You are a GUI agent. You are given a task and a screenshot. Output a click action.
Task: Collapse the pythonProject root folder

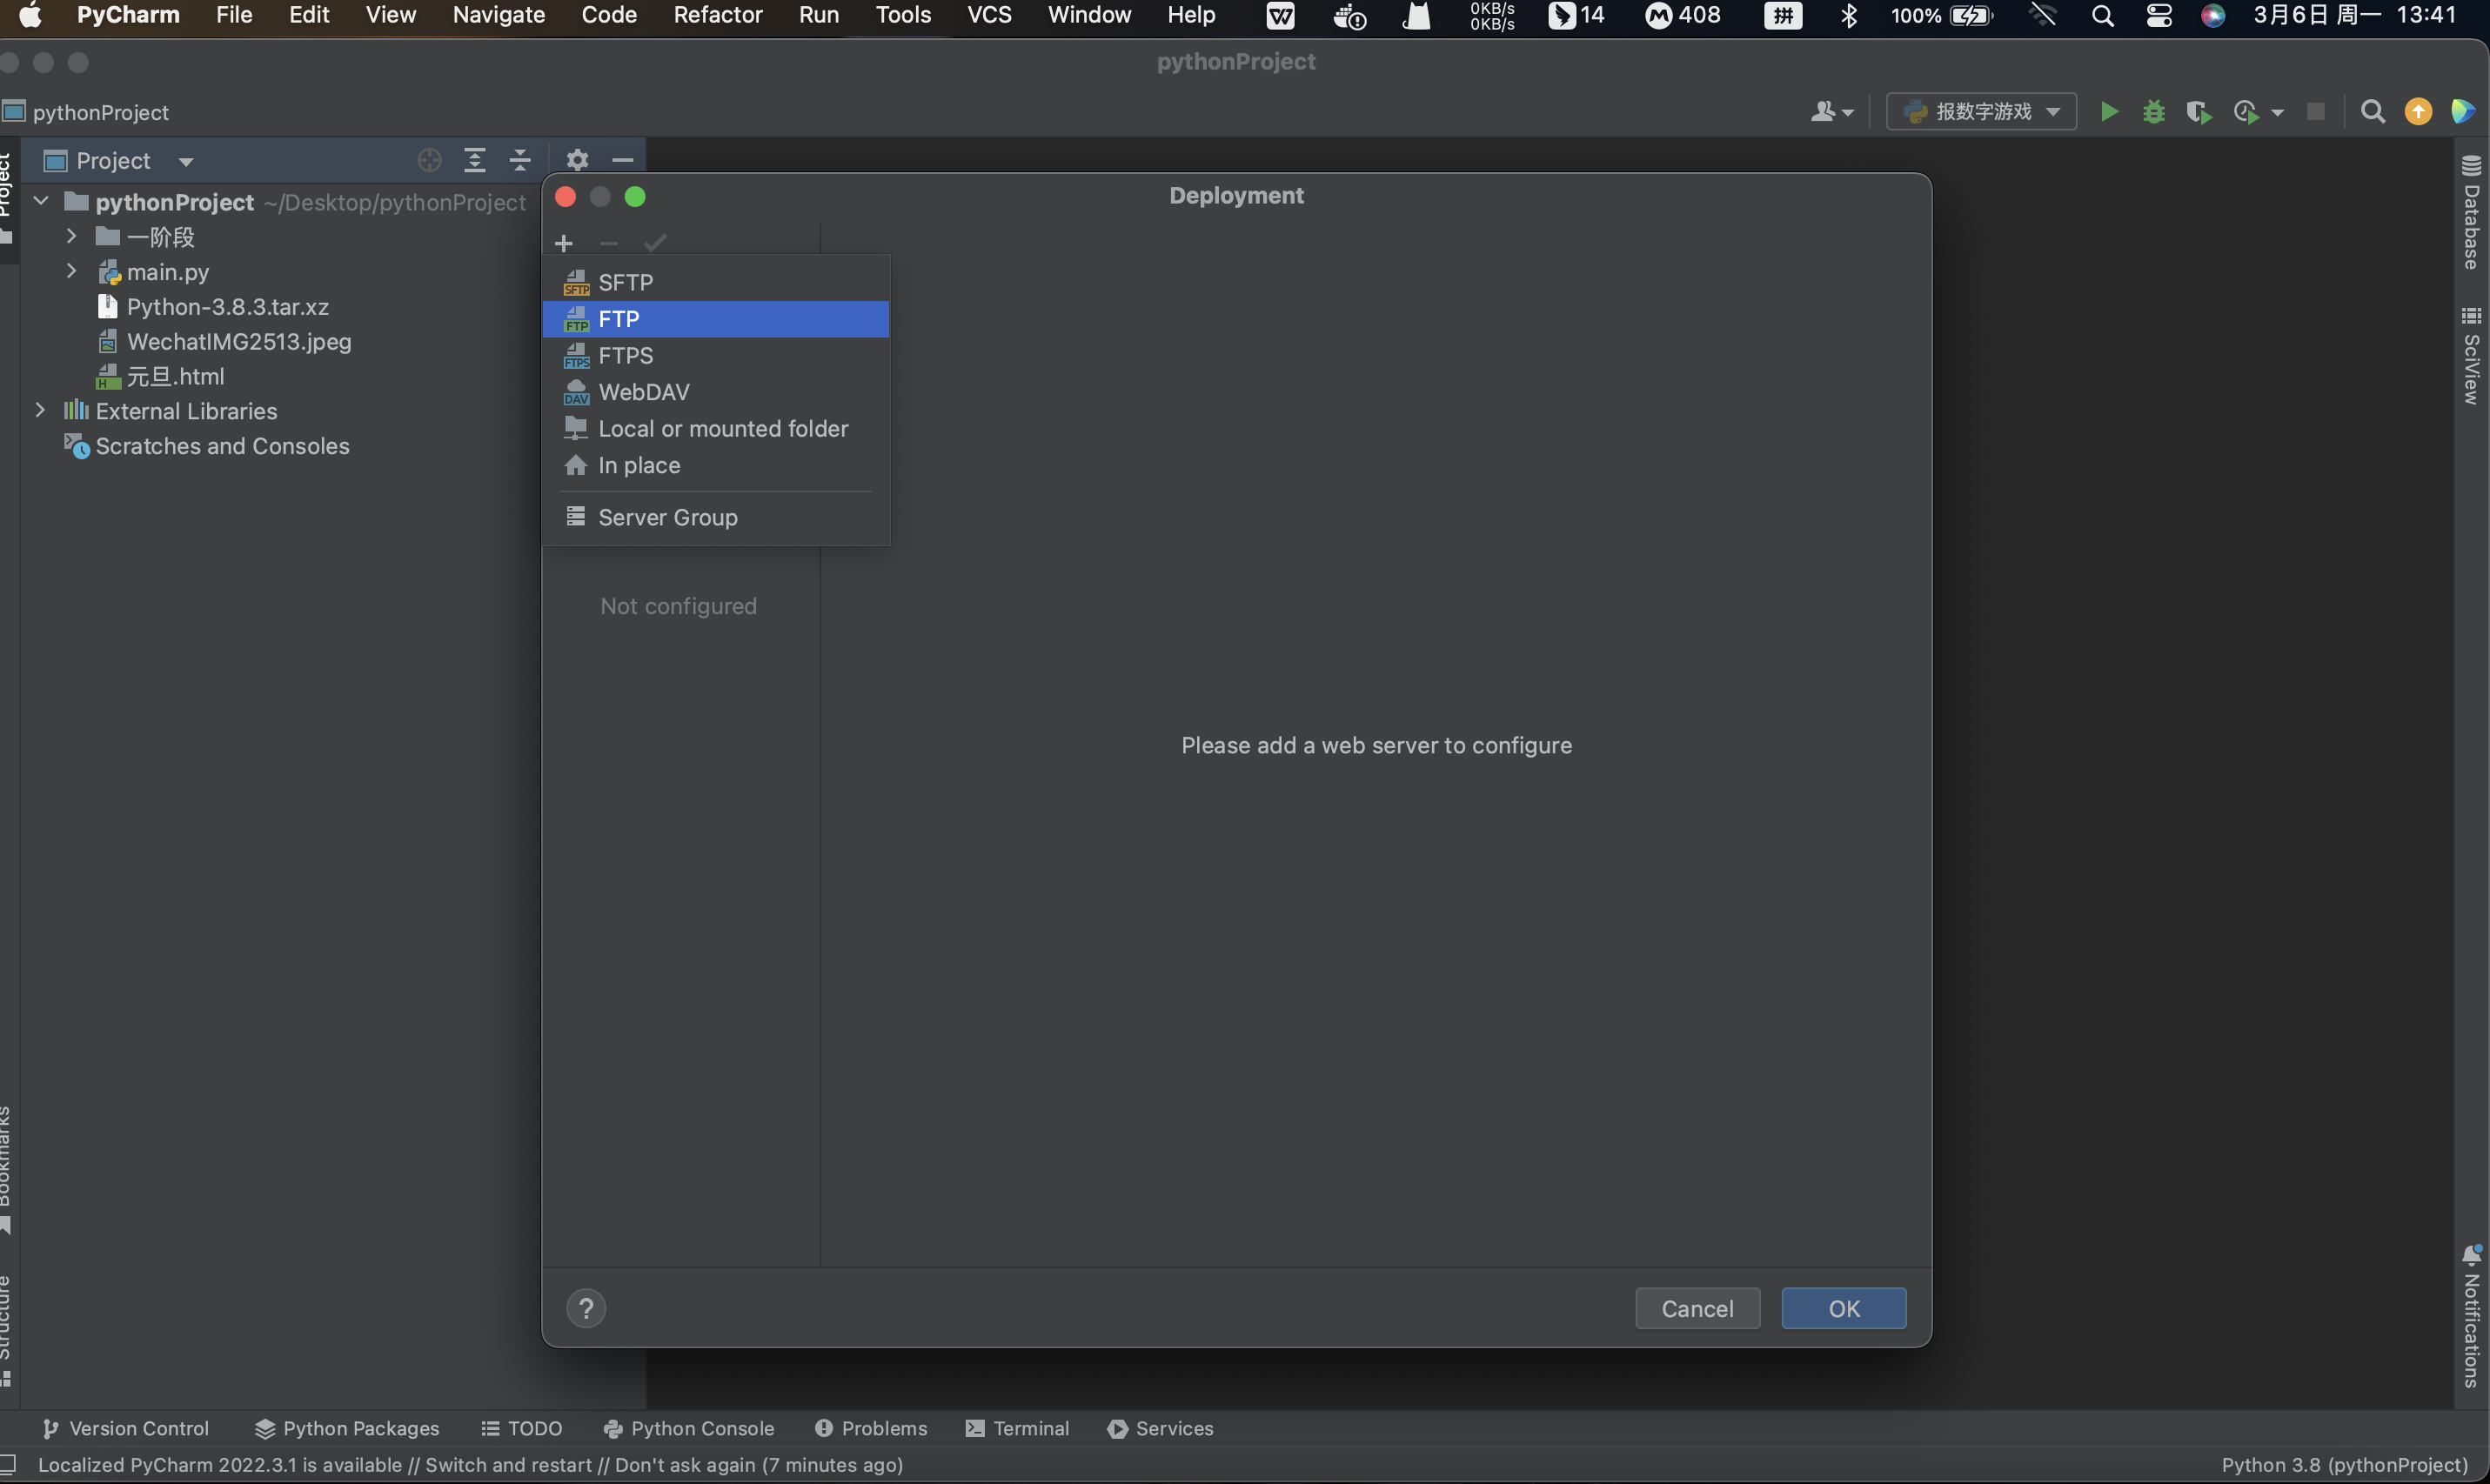pos(41,201)
